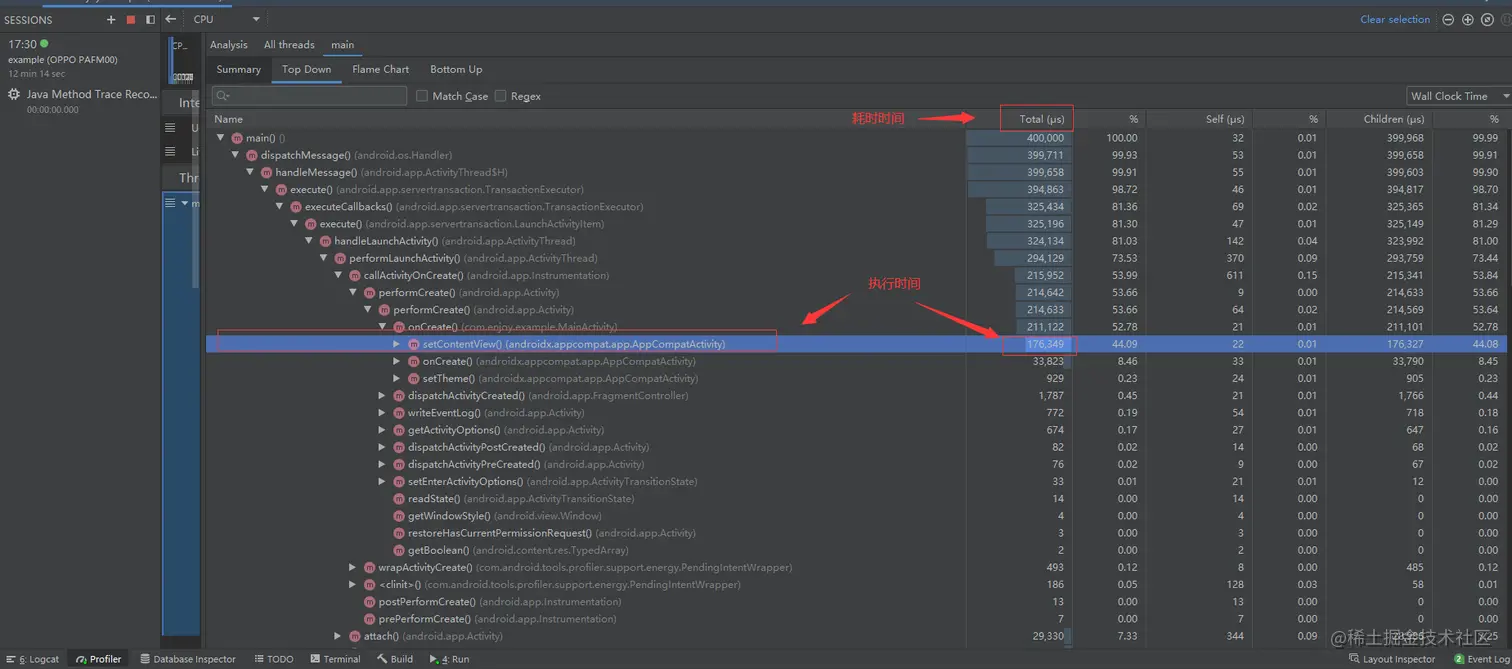The height and width of the screenshot is (669, 1512).
Task: Collapse the handleLaunchActivity() node
Action: coord(309,241)
